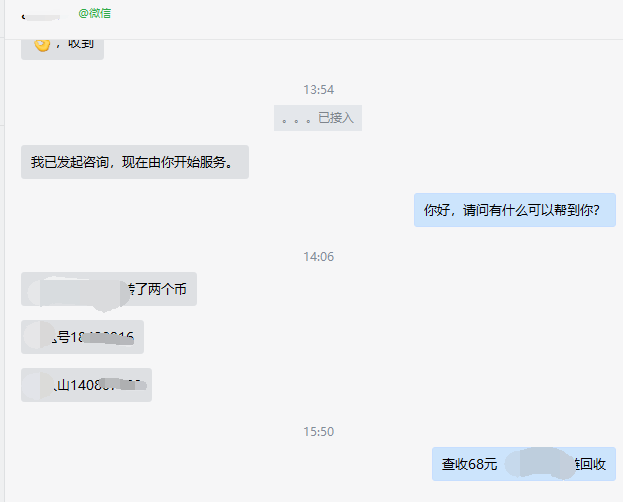Click the 14:06 timestamp
623x502 pixels.
318,257
